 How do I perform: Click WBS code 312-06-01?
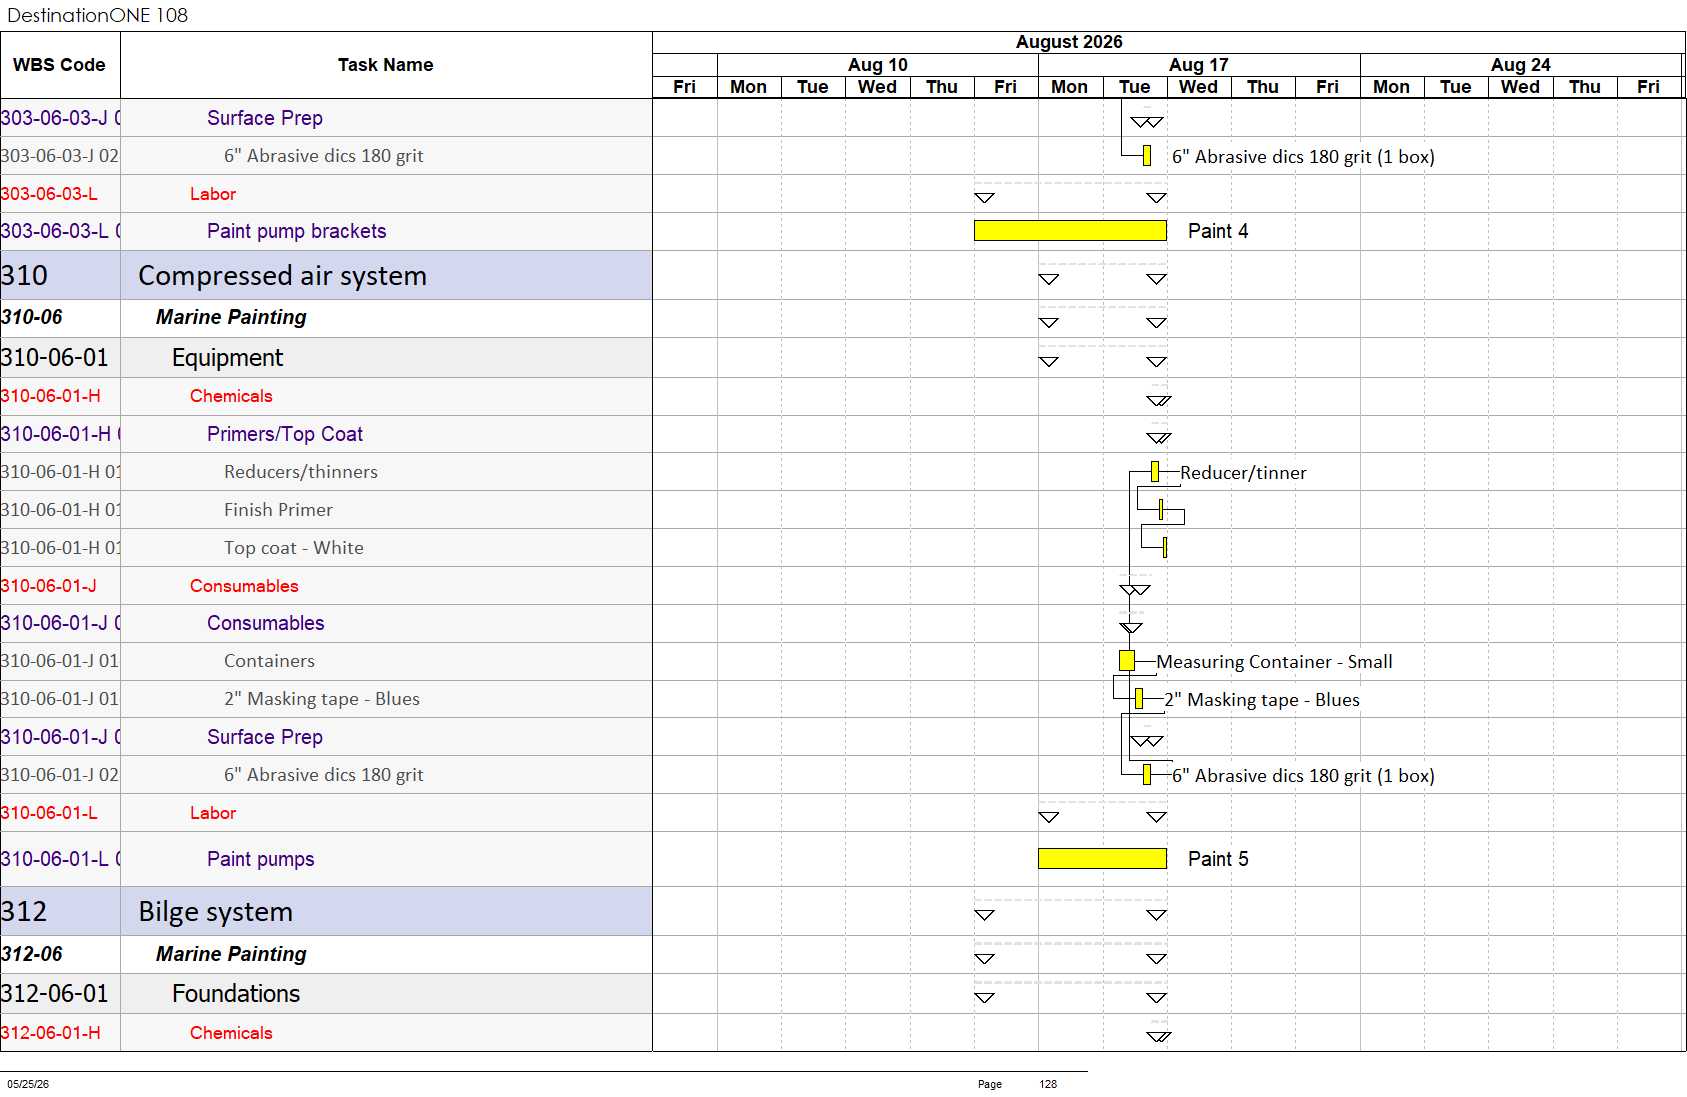(55, 993)
